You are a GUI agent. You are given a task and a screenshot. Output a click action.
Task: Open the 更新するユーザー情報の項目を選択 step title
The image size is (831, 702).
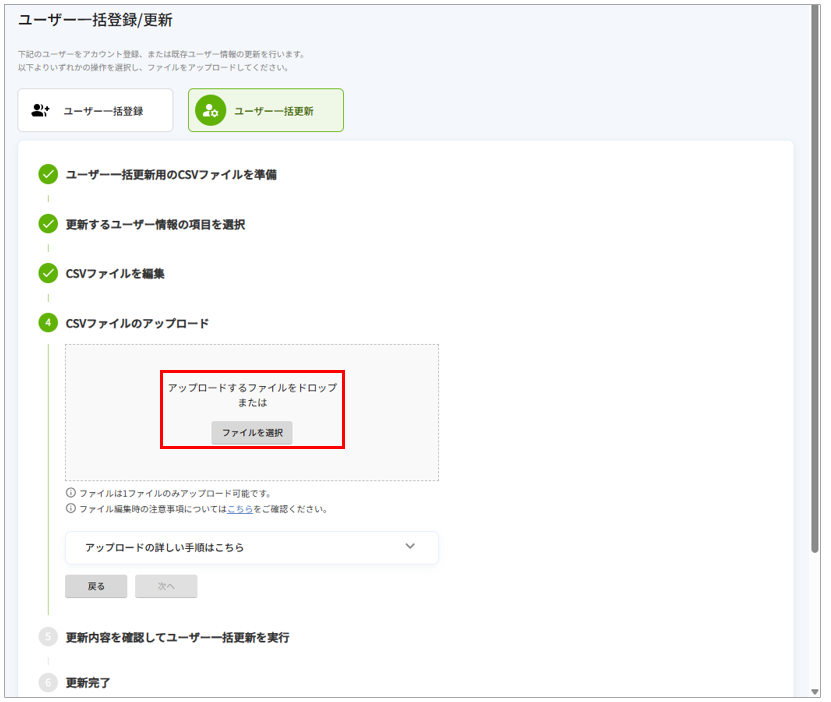[x=155, y=225]
